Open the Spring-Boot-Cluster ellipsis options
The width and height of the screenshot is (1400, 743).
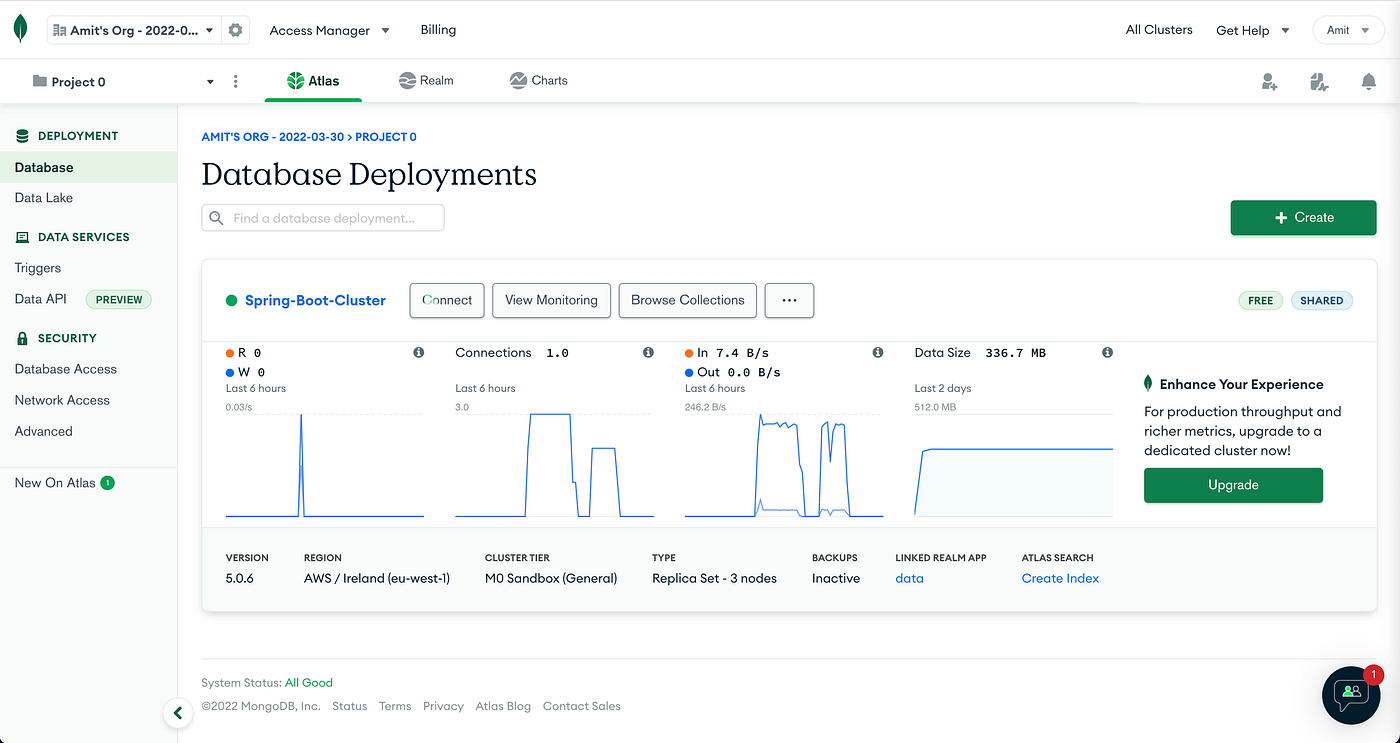tap(789, 300)
